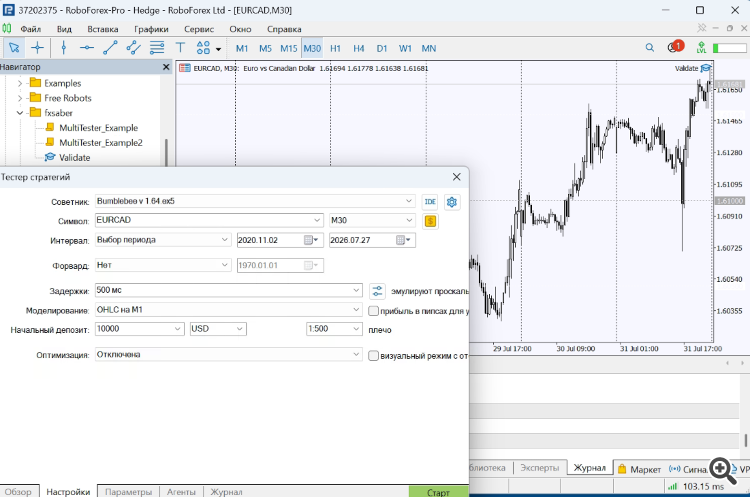Open the optimization dropdown
The height and width of the screenshot is (497, 750).
pos(356,354)
